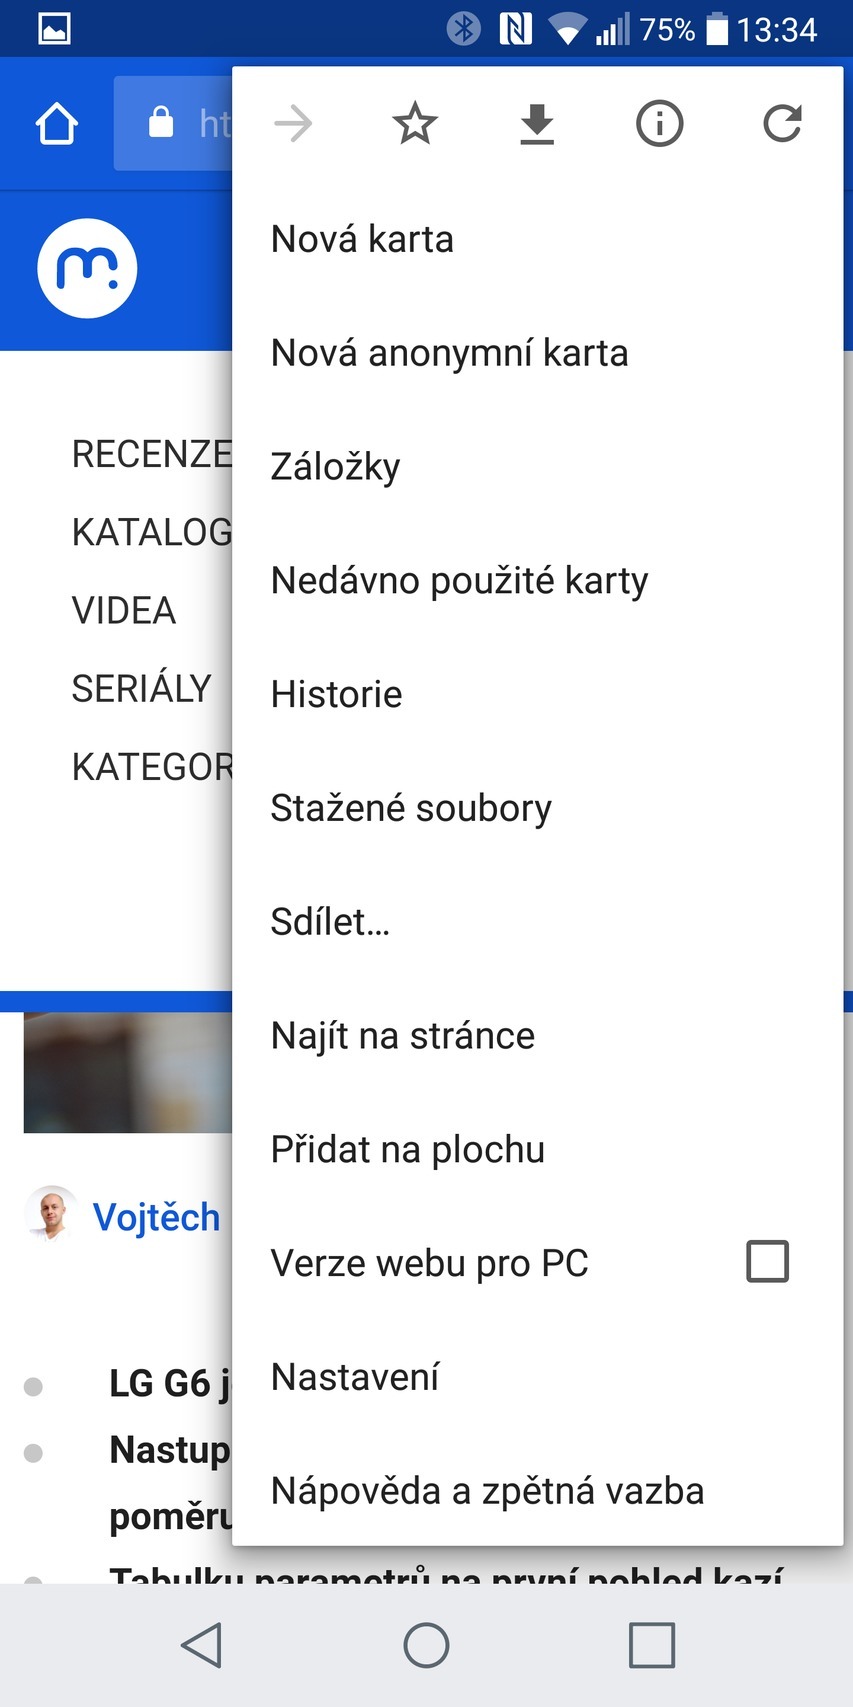Open Android recent apps square button
Screen dimensions: 853x1707
651,1644
